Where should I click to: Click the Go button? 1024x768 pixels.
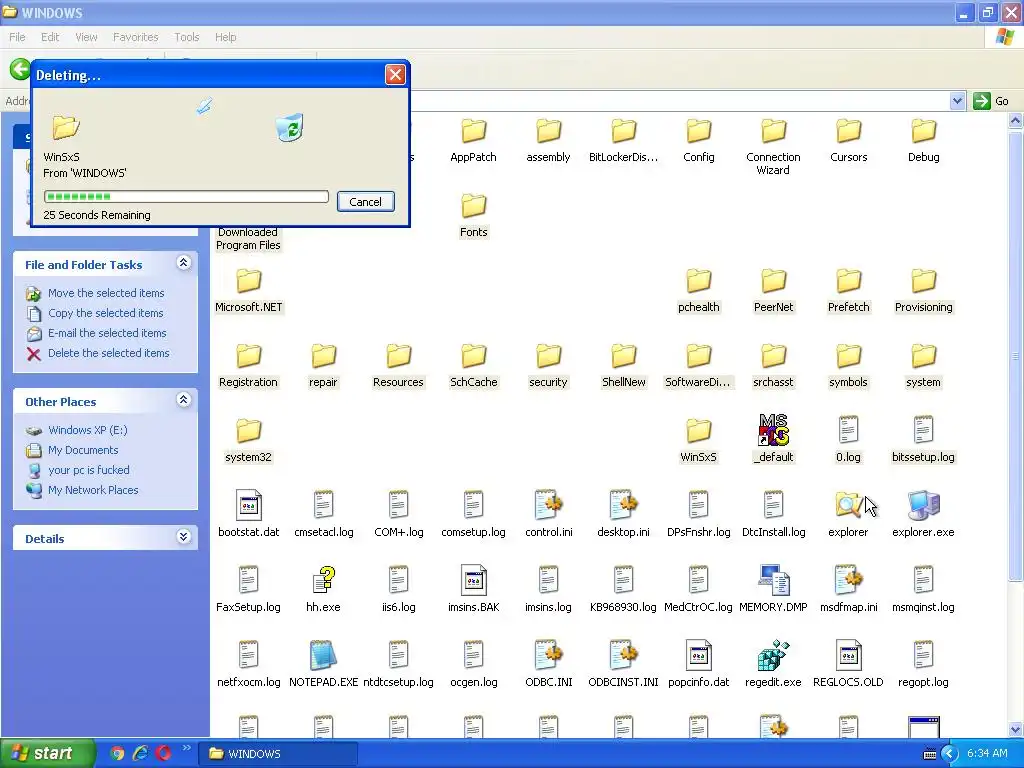991,101
